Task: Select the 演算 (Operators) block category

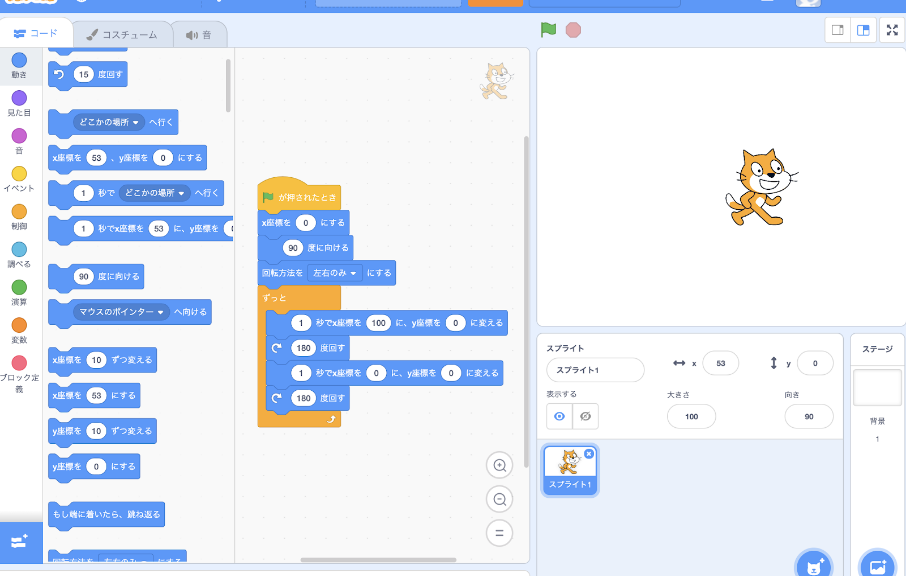Action: pos(19,293)
